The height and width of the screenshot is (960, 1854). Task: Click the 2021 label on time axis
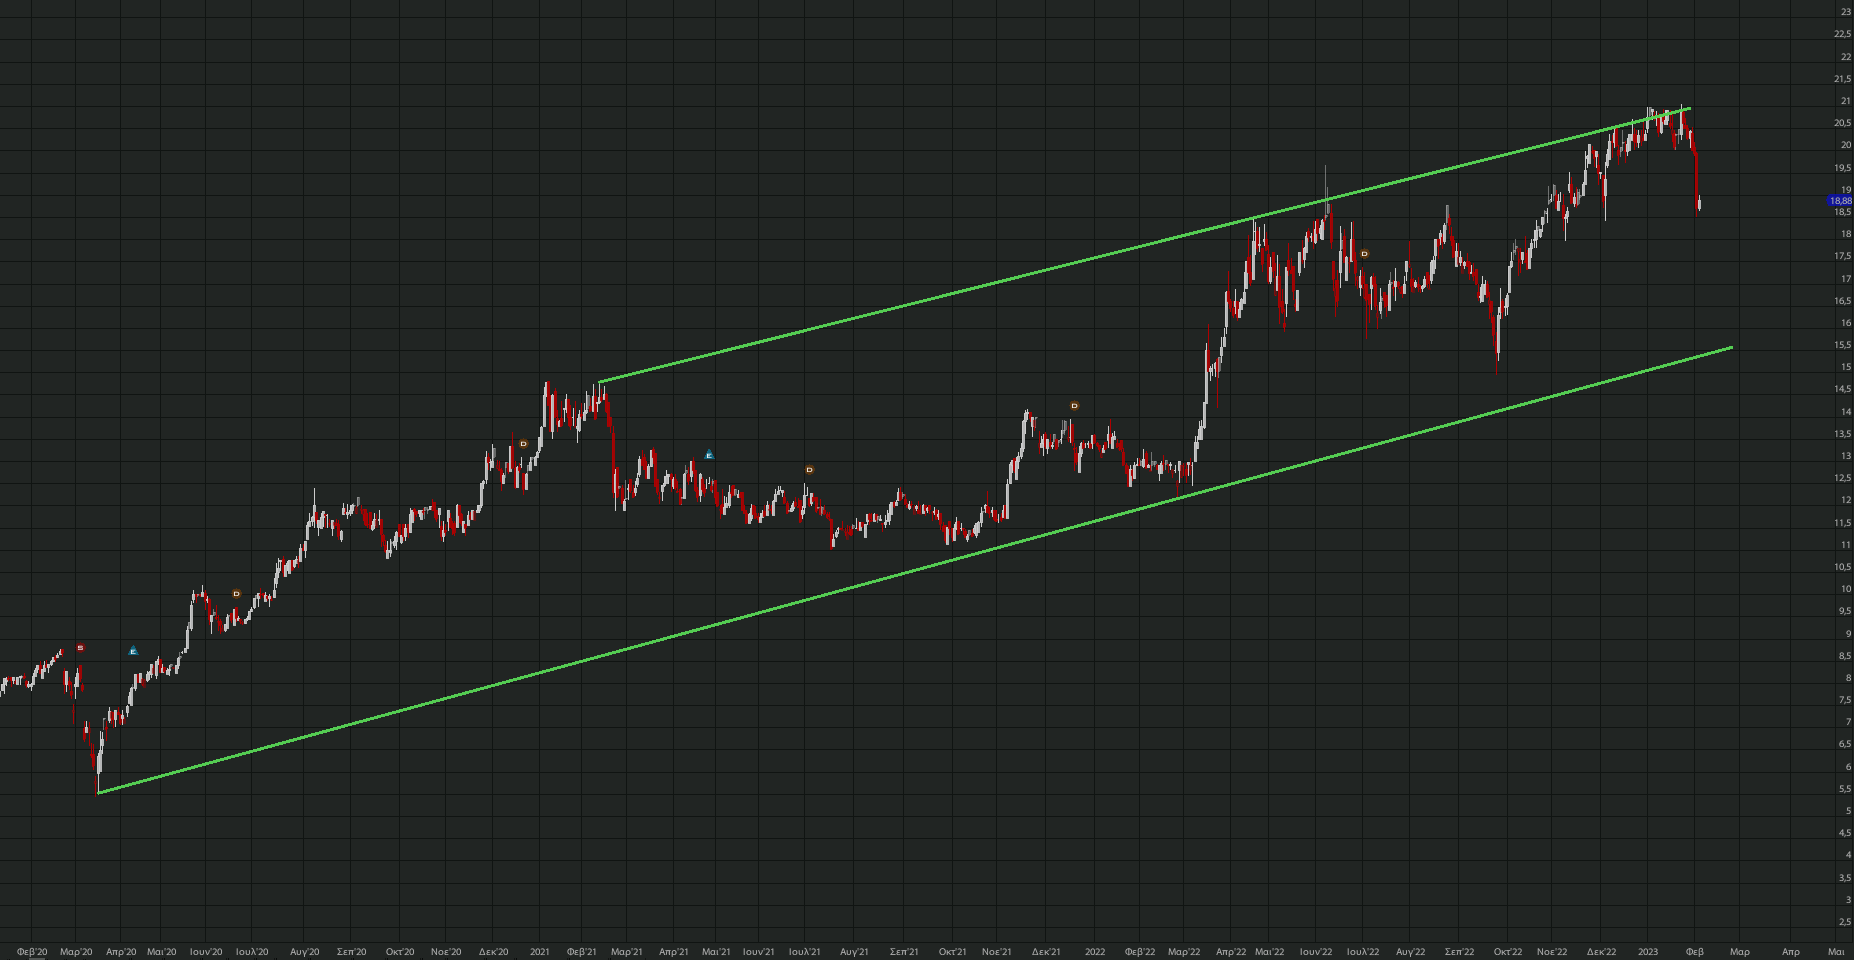click(x=540, y=952)
